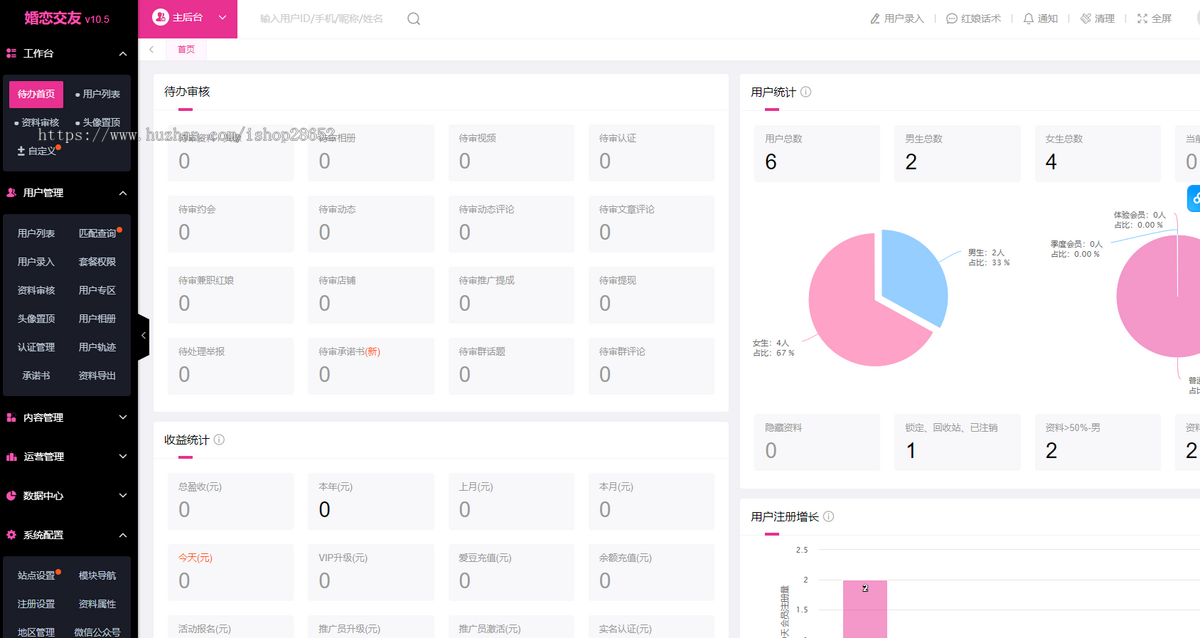The width and height of the screenshot is (1200, 638).
Task: Click the 全屏 fullscreen icon
Action: (x=1143, y=19)
